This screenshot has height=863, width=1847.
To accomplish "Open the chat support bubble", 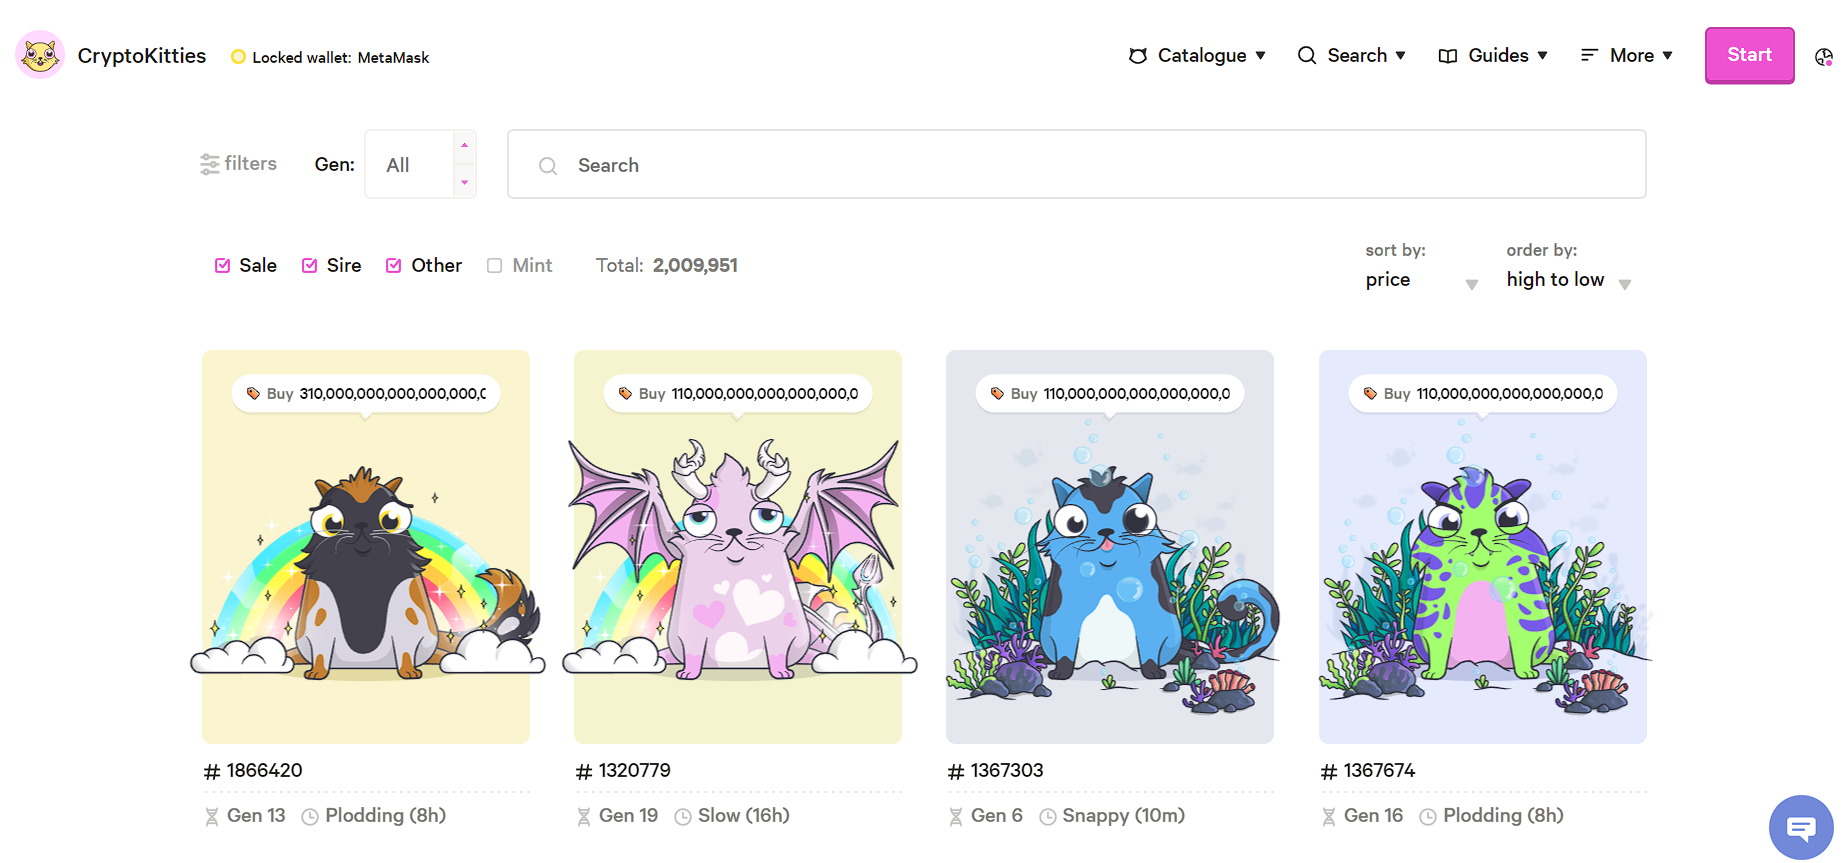I will coord(1801,827).
